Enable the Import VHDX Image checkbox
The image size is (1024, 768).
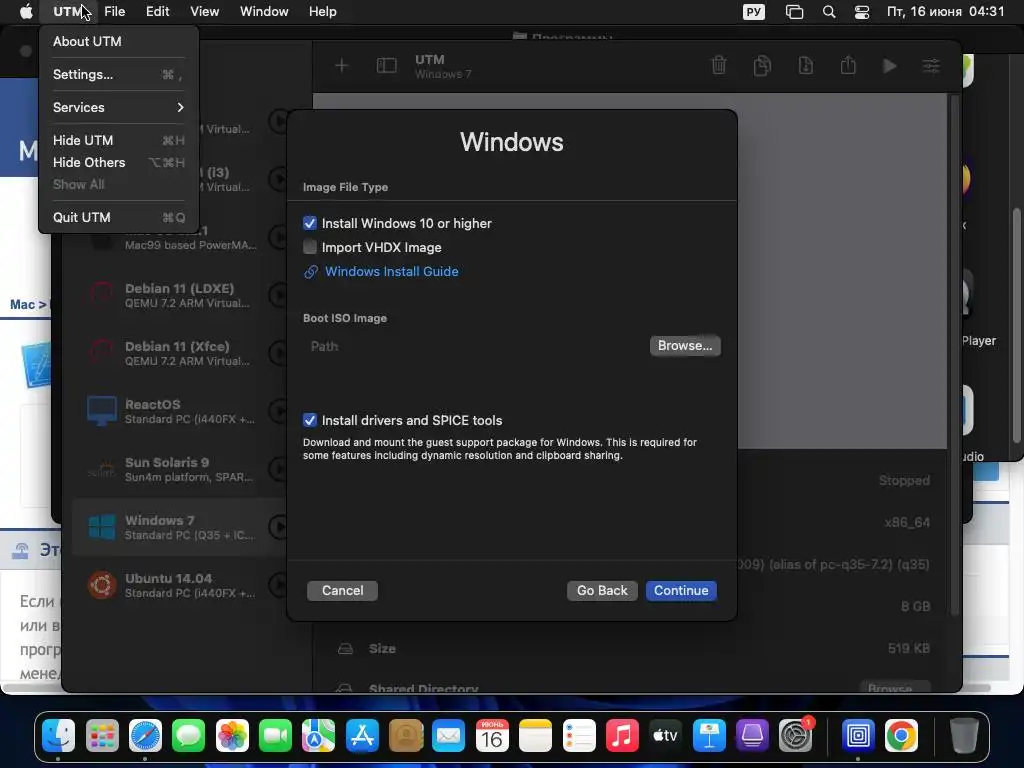[310, 248]
